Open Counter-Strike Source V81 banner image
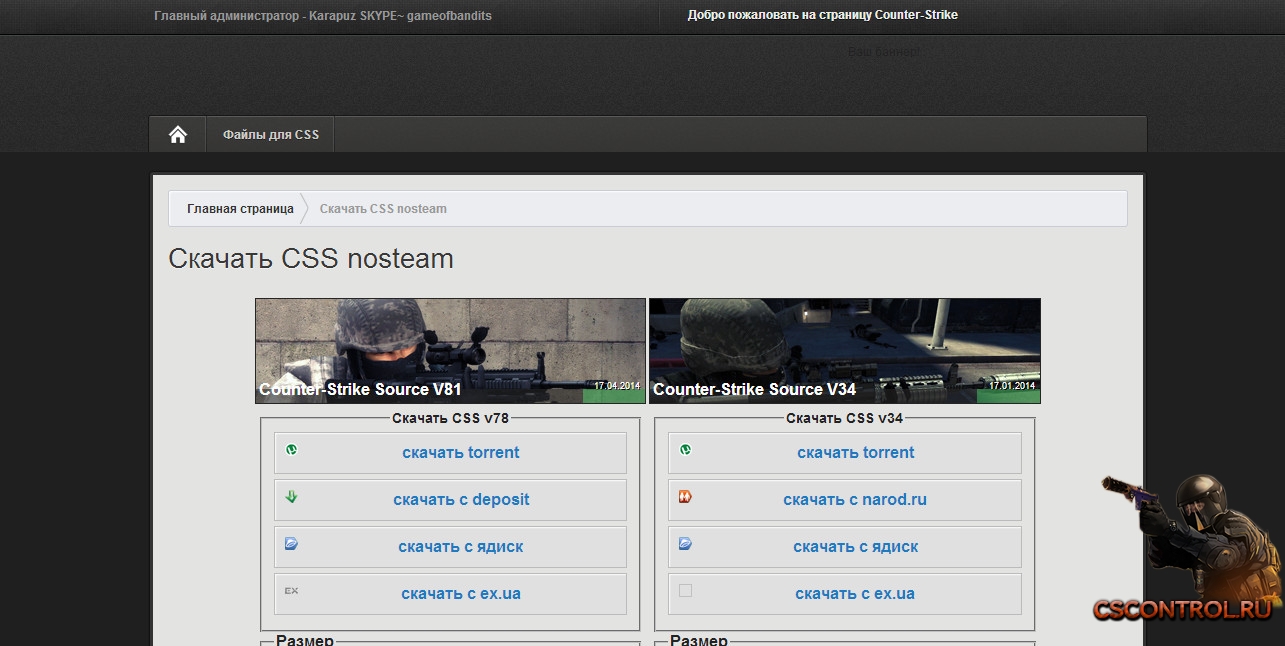1285x646 pixels. (450, 351)
